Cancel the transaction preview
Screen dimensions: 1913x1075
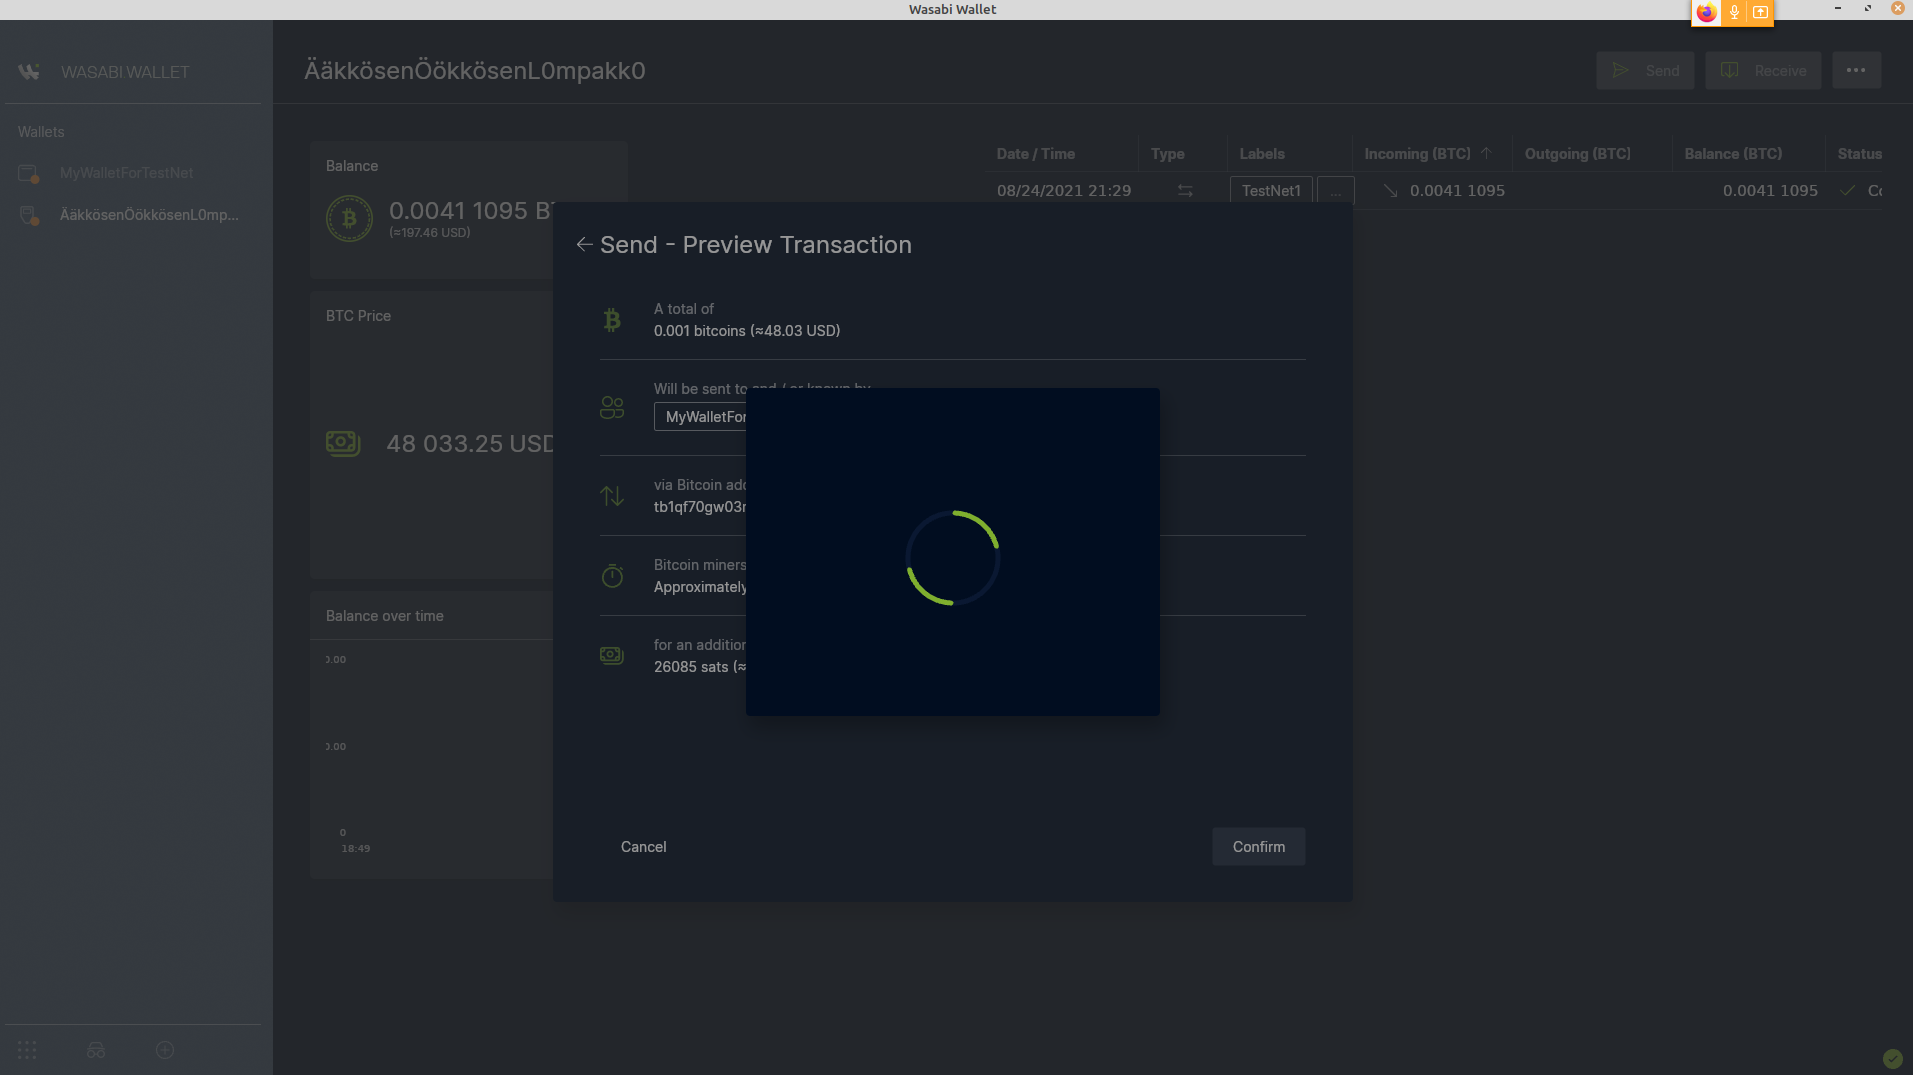643,847
